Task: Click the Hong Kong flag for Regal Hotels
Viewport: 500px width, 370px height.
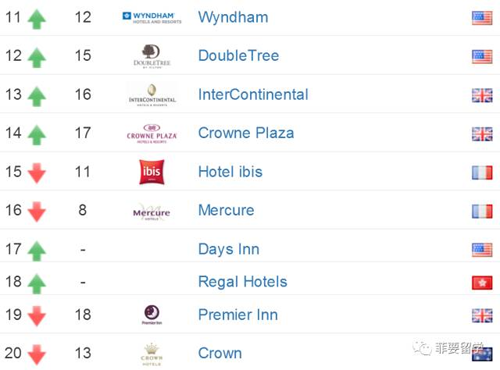Action: tap(482, 283)
